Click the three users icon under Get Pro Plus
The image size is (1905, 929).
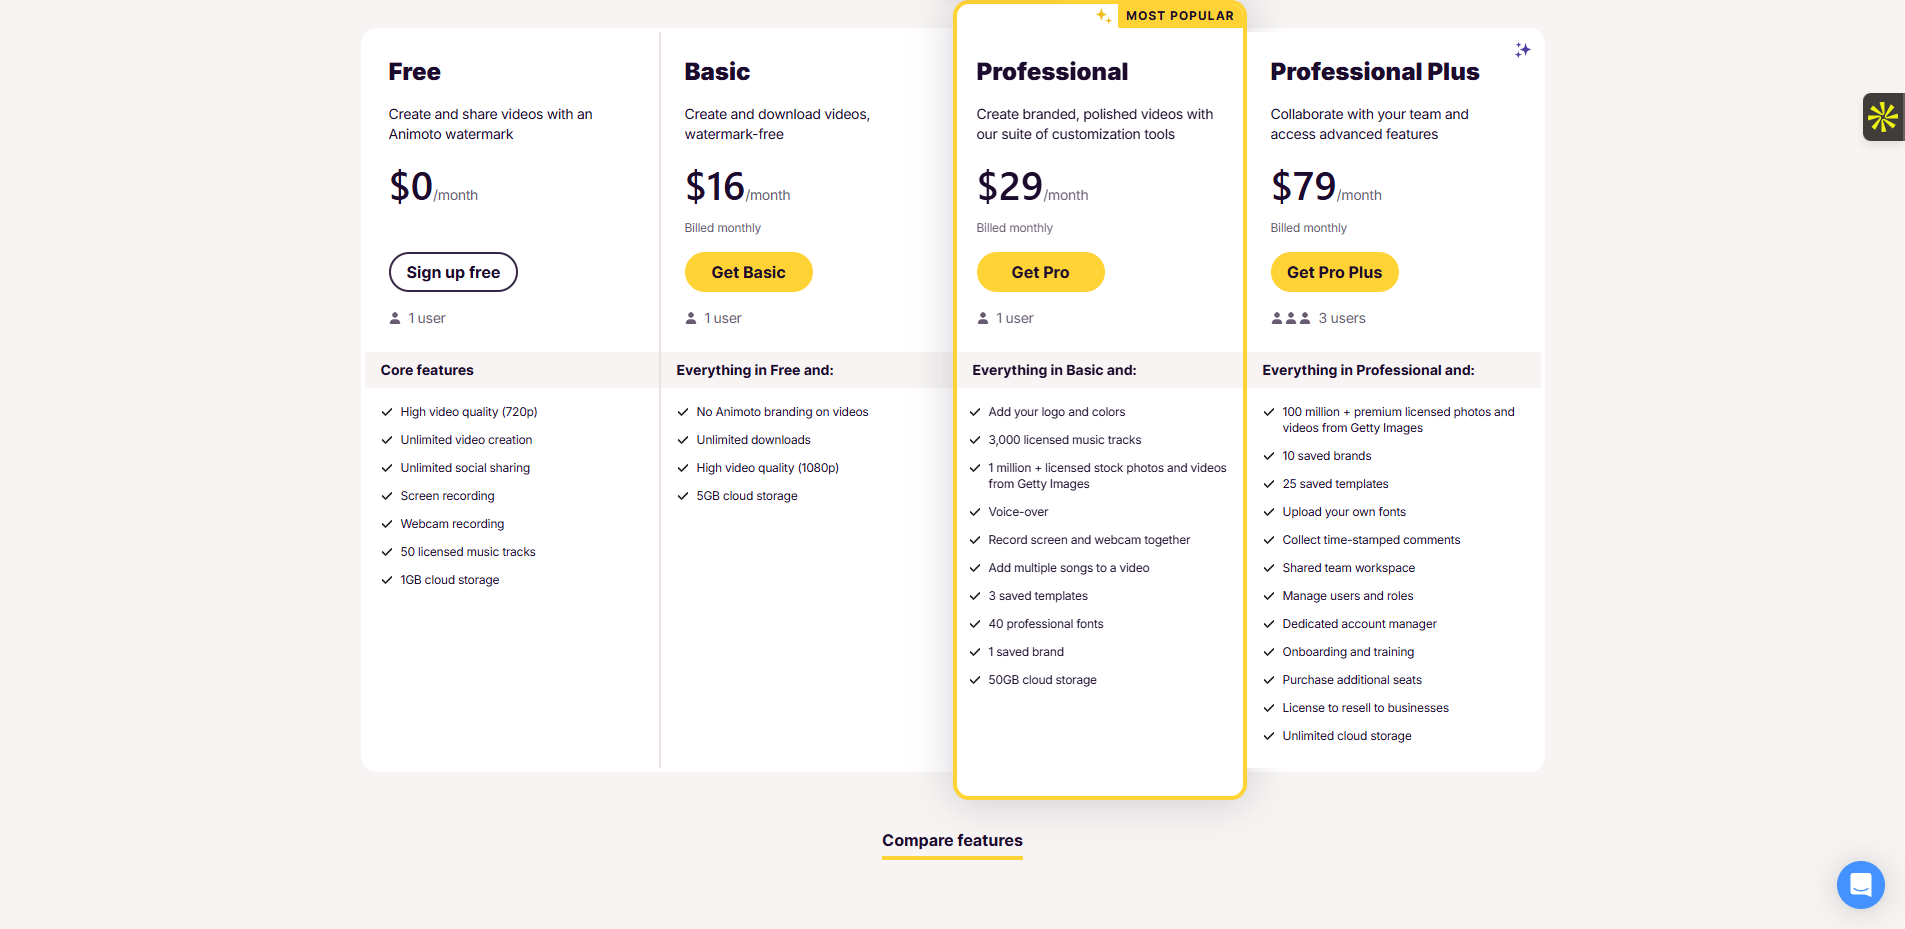[x=1290, y=318]
